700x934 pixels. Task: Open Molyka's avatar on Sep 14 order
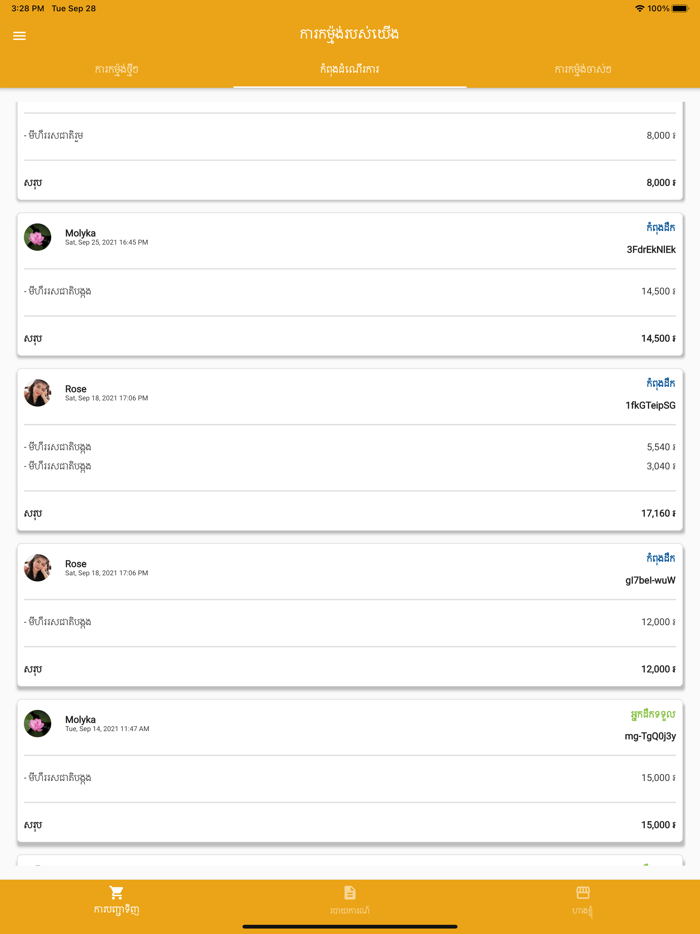click(x=38, y=723)
